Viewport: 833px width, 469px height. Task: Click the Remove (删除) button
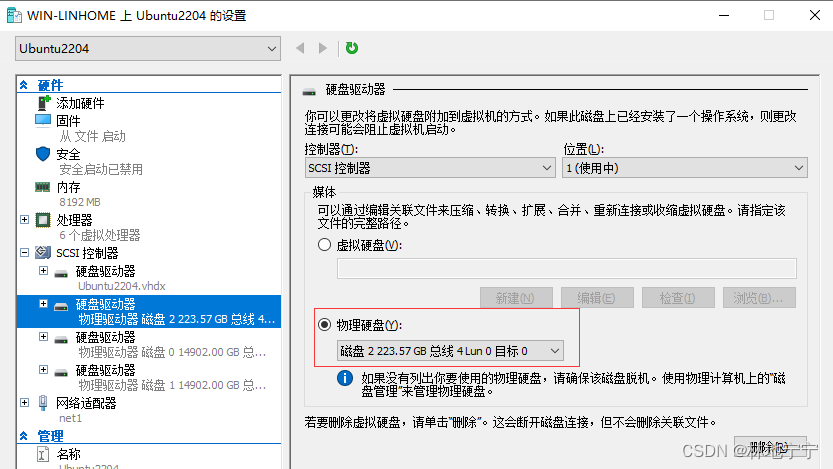(770, 447)
